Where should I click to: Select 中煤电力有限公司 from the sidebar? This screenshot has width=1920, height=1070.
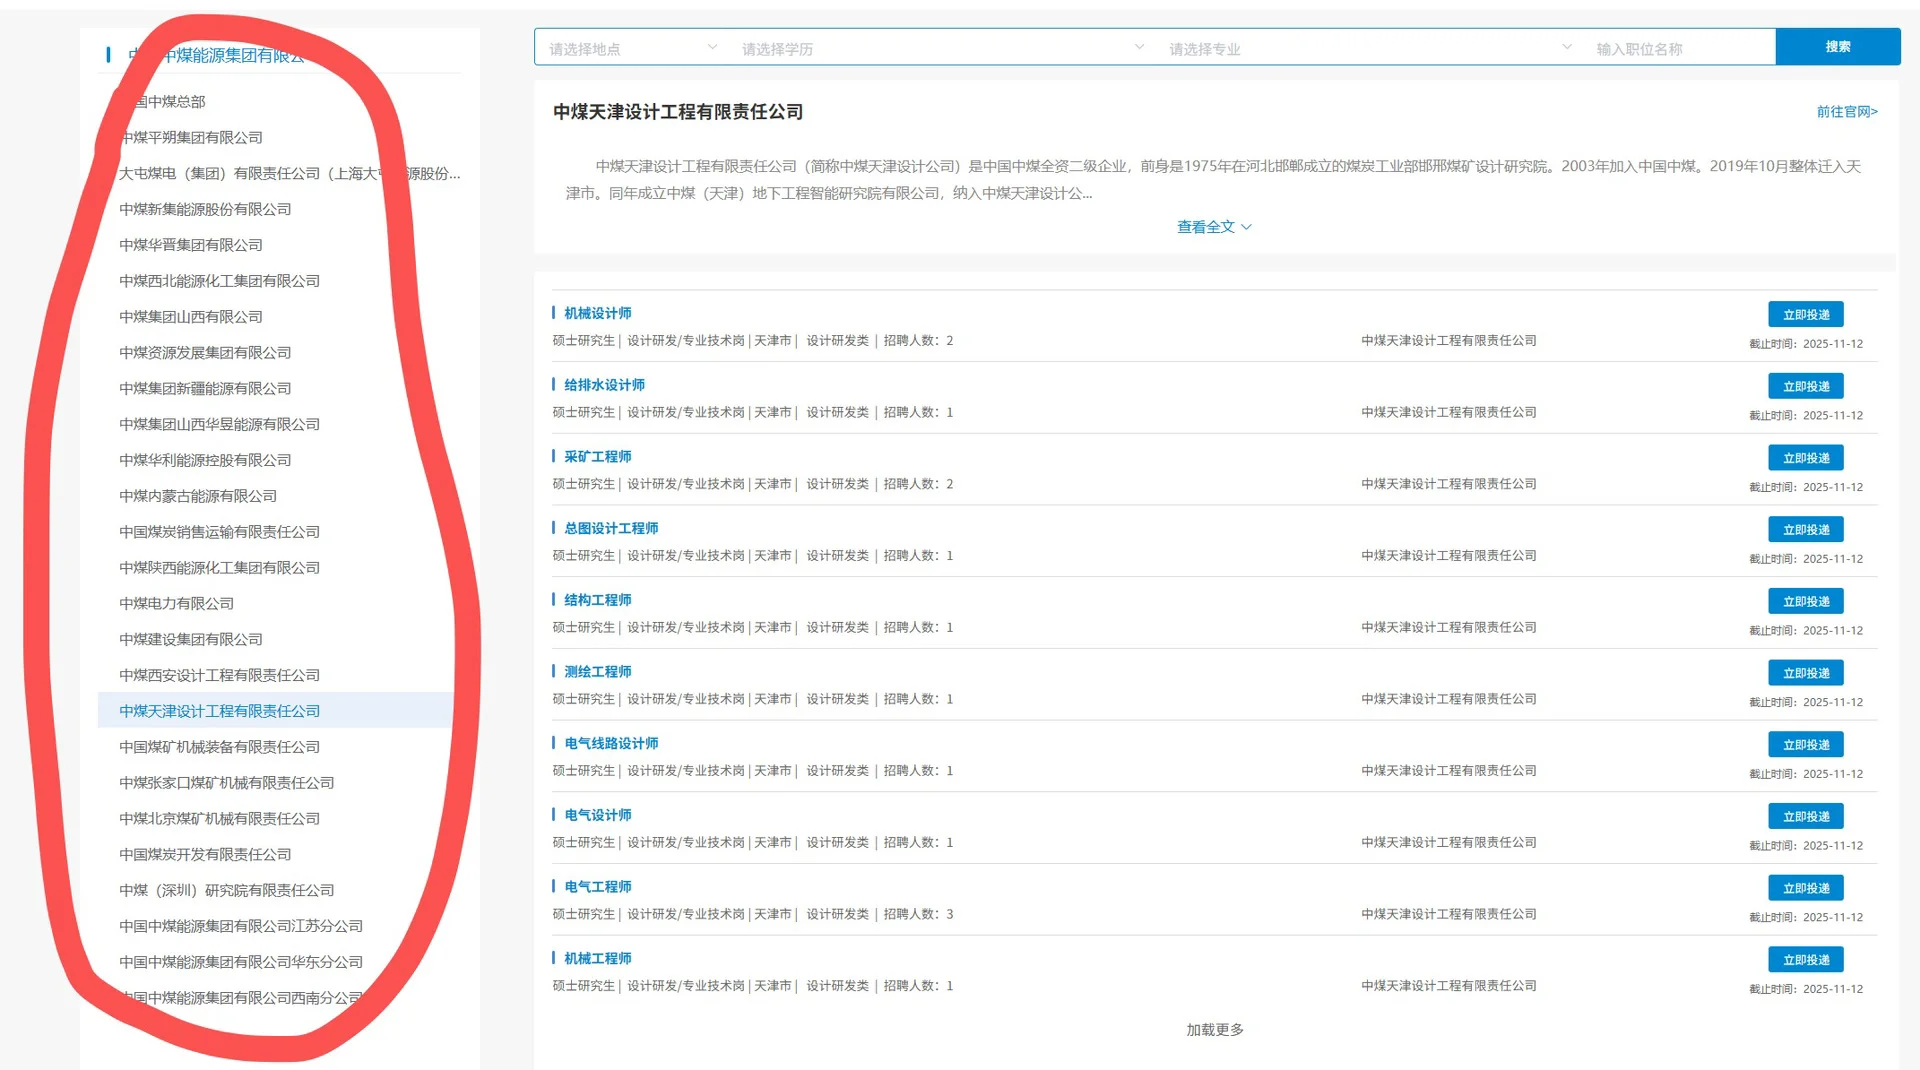tap(176, 603)
